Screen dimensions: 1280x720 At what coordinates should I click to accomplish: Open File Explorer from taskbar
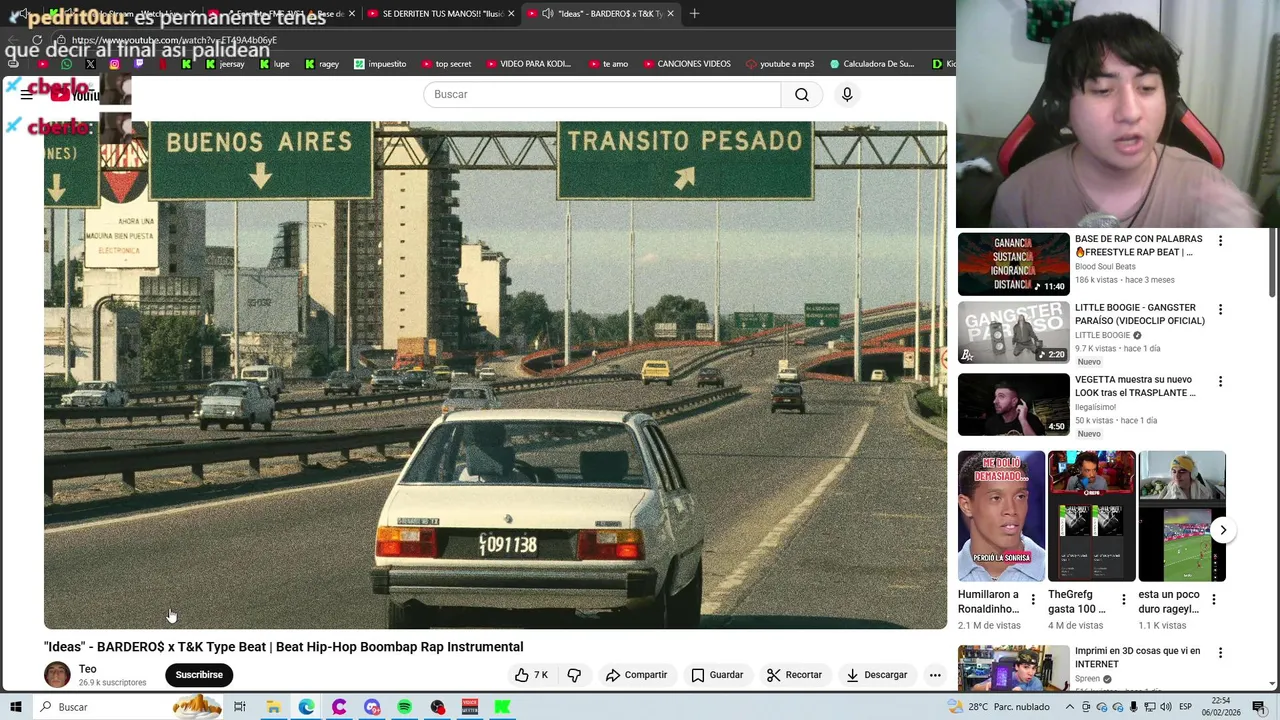point(273,707)
